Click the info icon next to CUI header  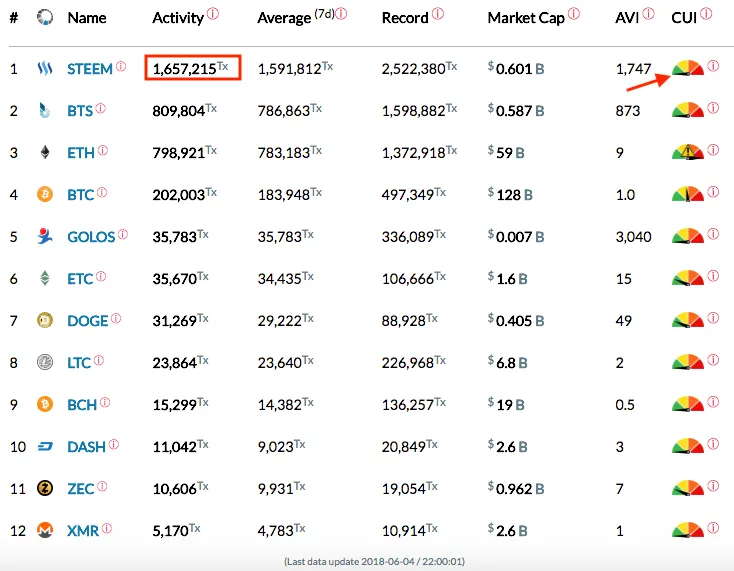coord(706,14)
